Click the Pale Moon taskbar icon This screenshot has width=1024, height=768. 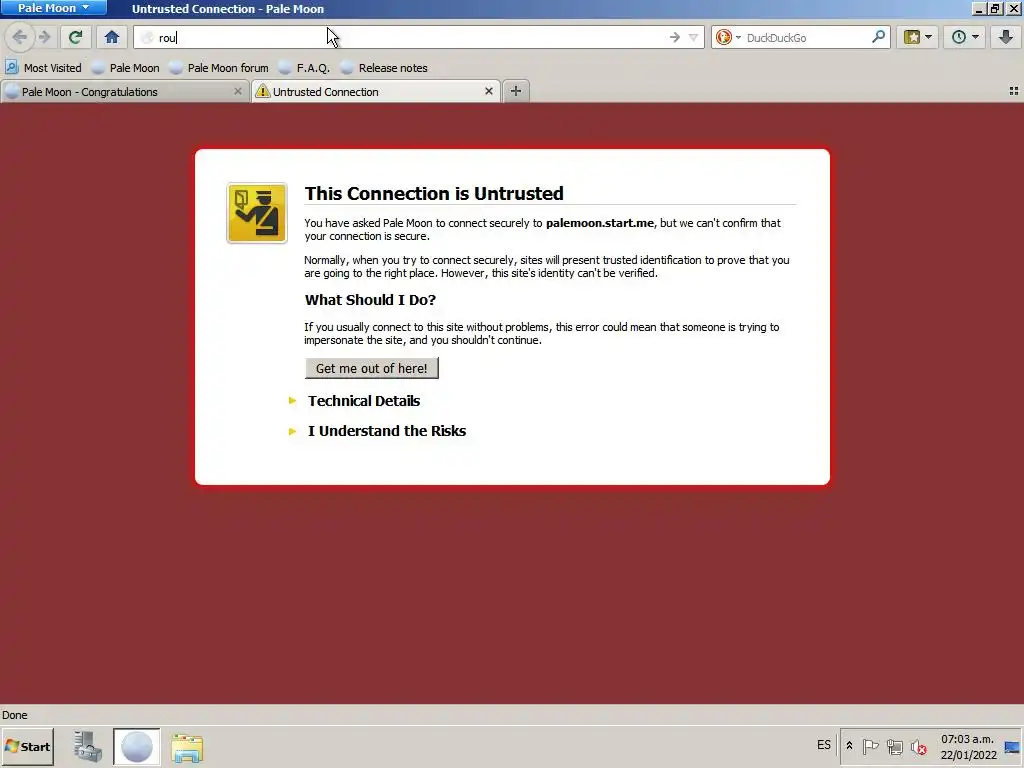click(136, 746)
